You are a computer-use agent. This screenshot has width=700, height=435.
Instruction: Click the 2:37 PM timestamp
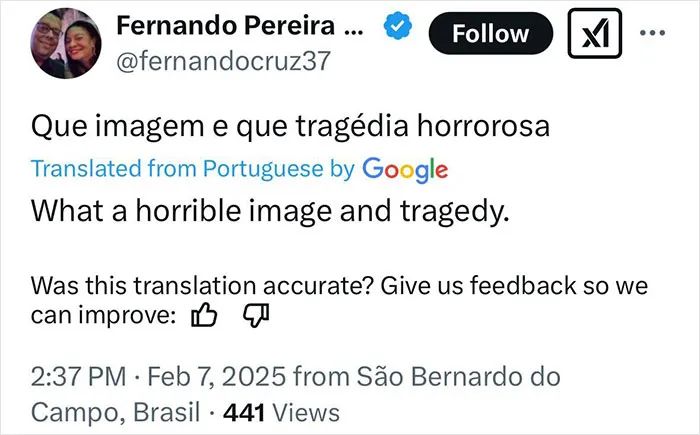[x=79, y=376]
